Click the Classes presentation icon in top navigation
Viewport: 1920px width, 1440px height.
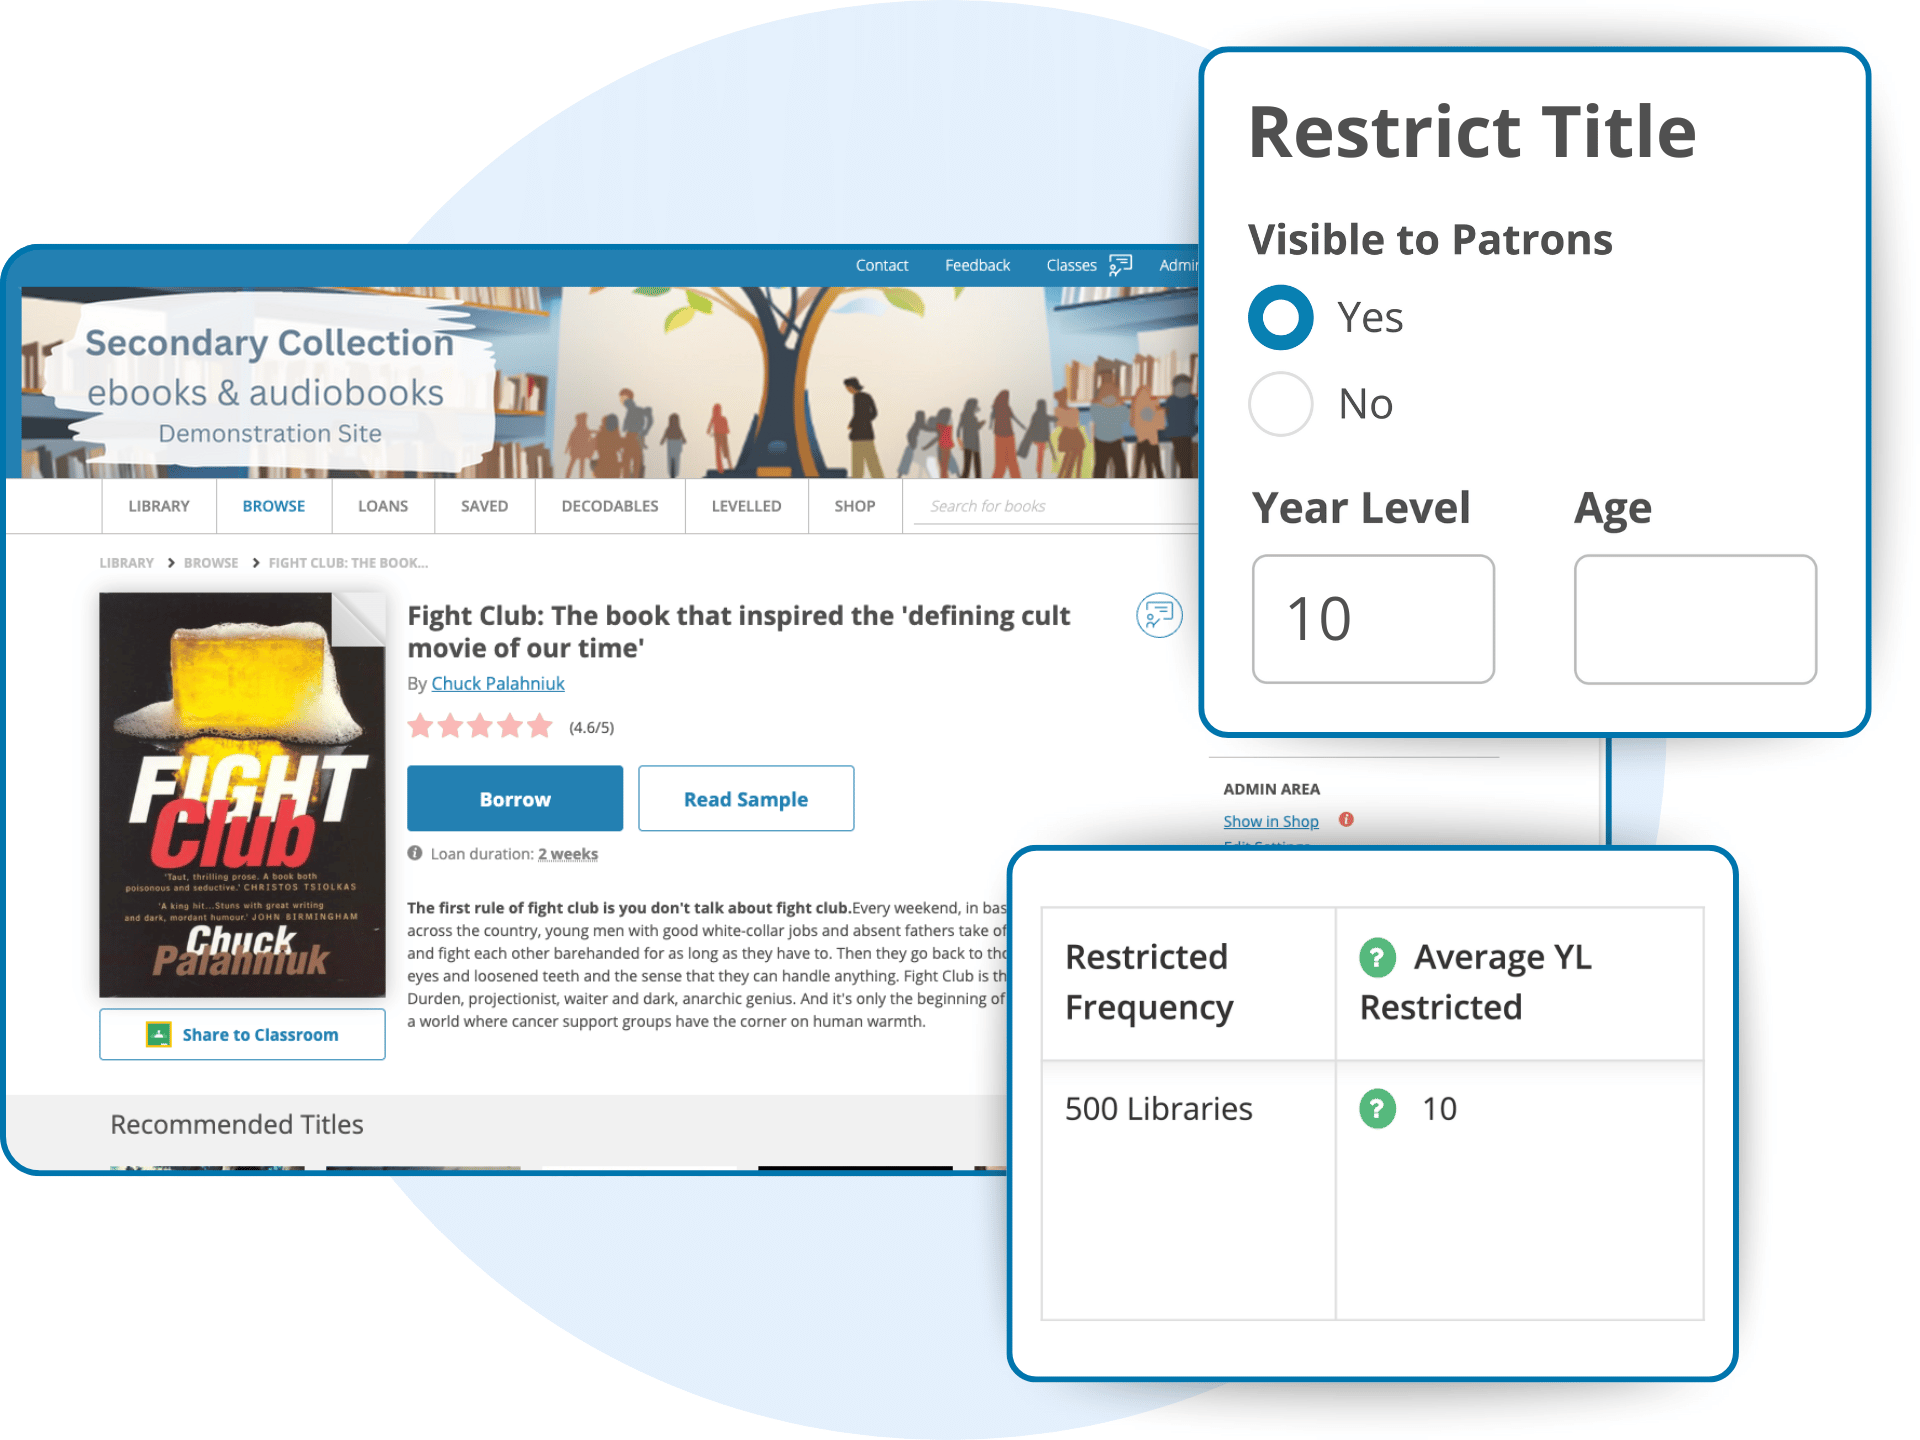(x=1120, y=264)
